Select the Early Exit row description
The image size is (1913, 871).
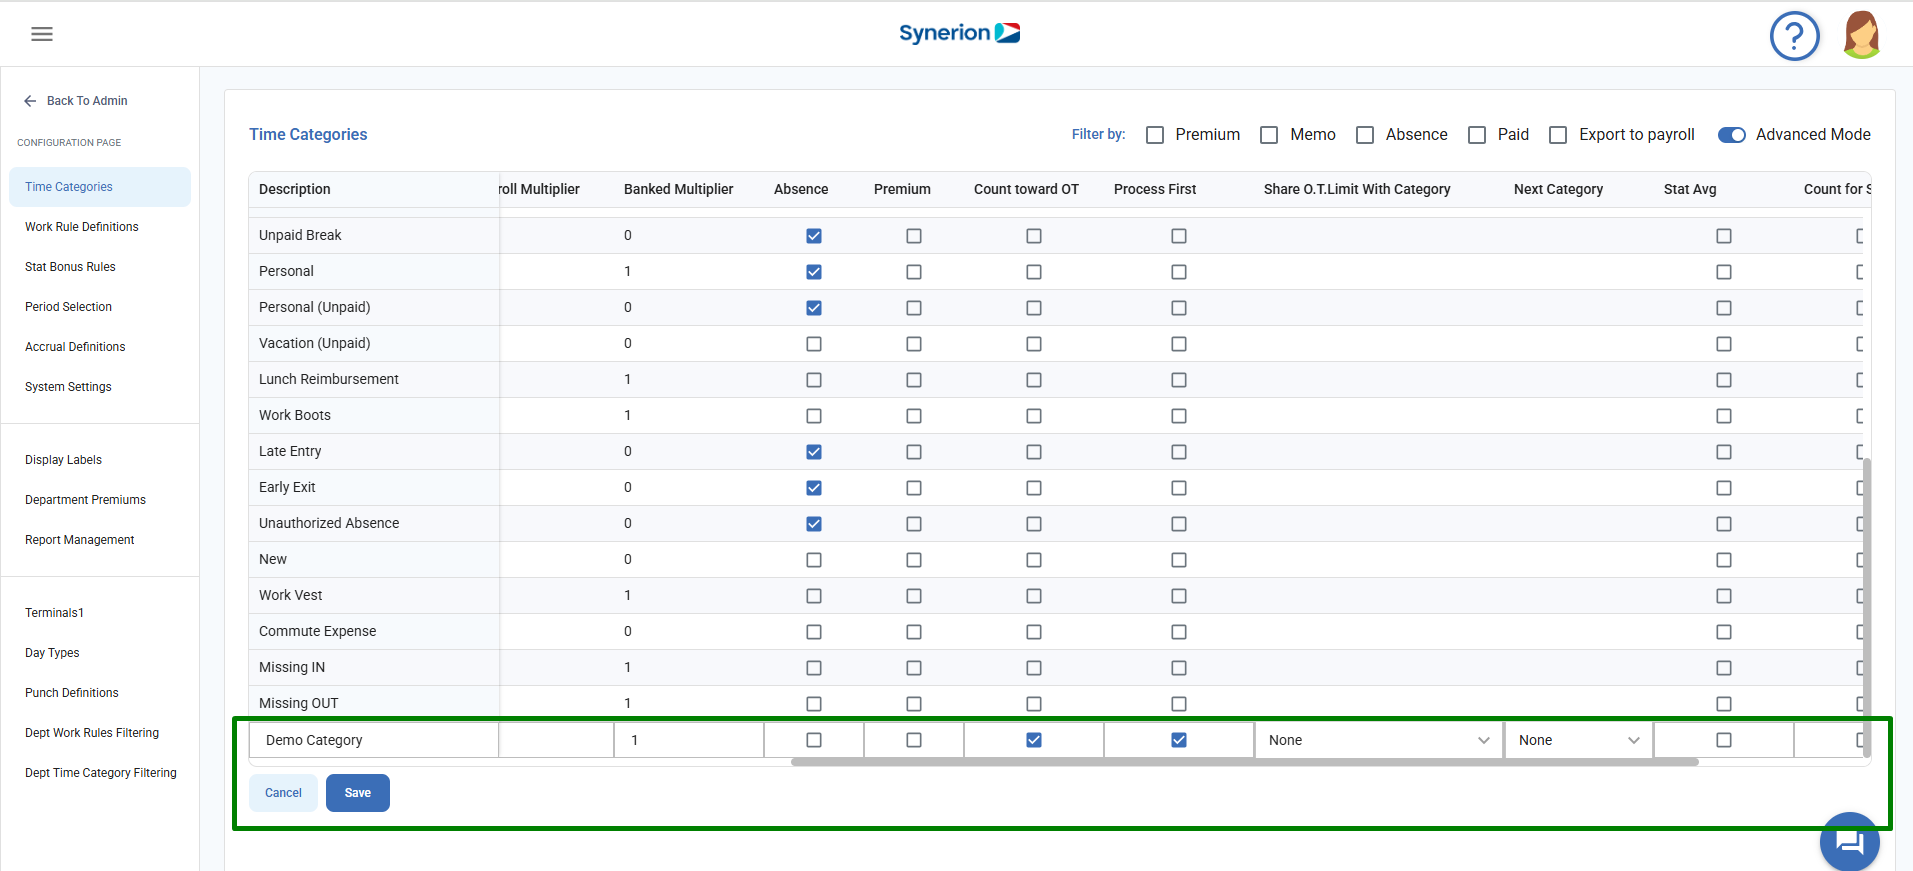pyautogui.click(x=287, y=487)
